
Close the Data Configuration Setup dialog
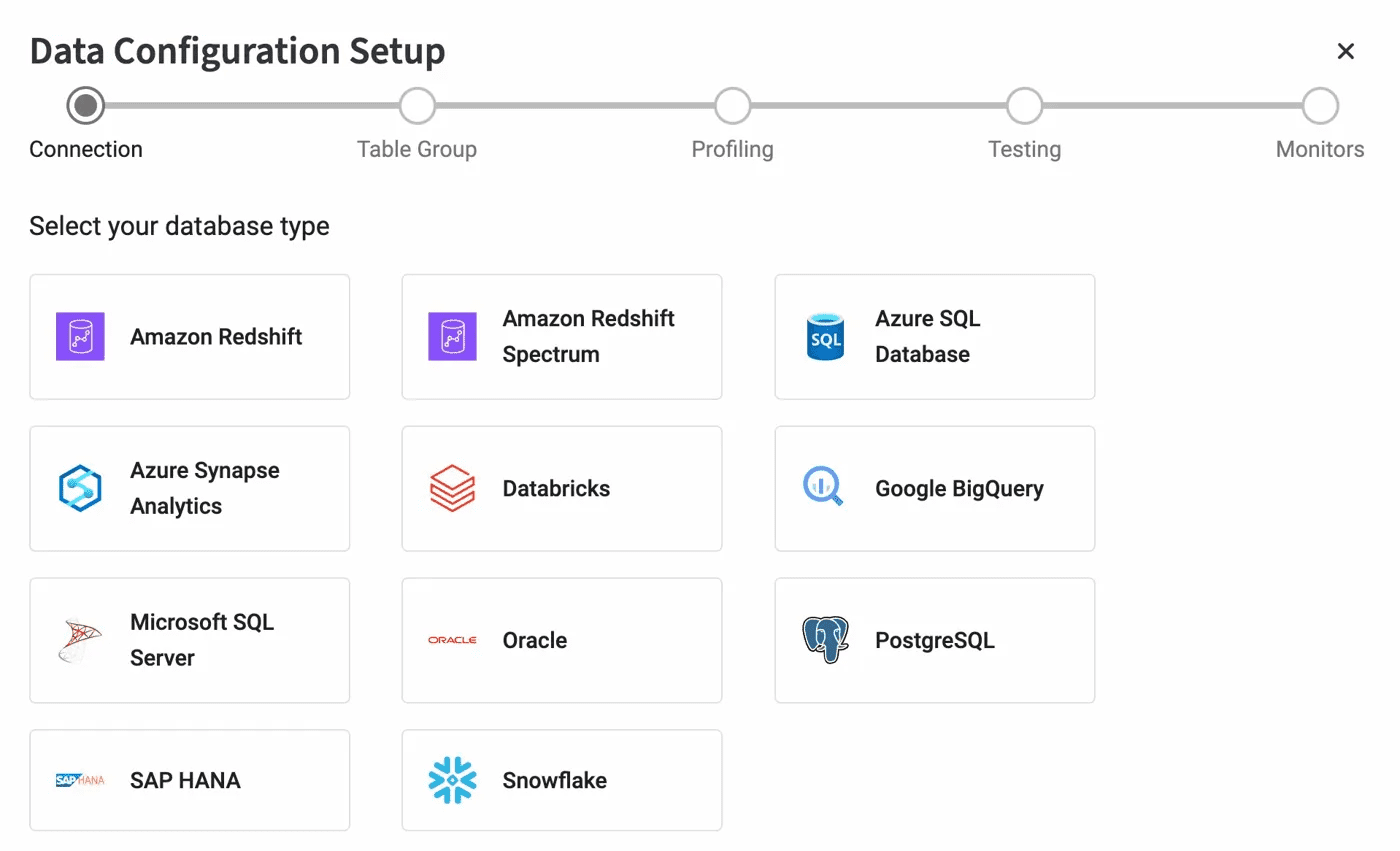tap(1346, 52)
